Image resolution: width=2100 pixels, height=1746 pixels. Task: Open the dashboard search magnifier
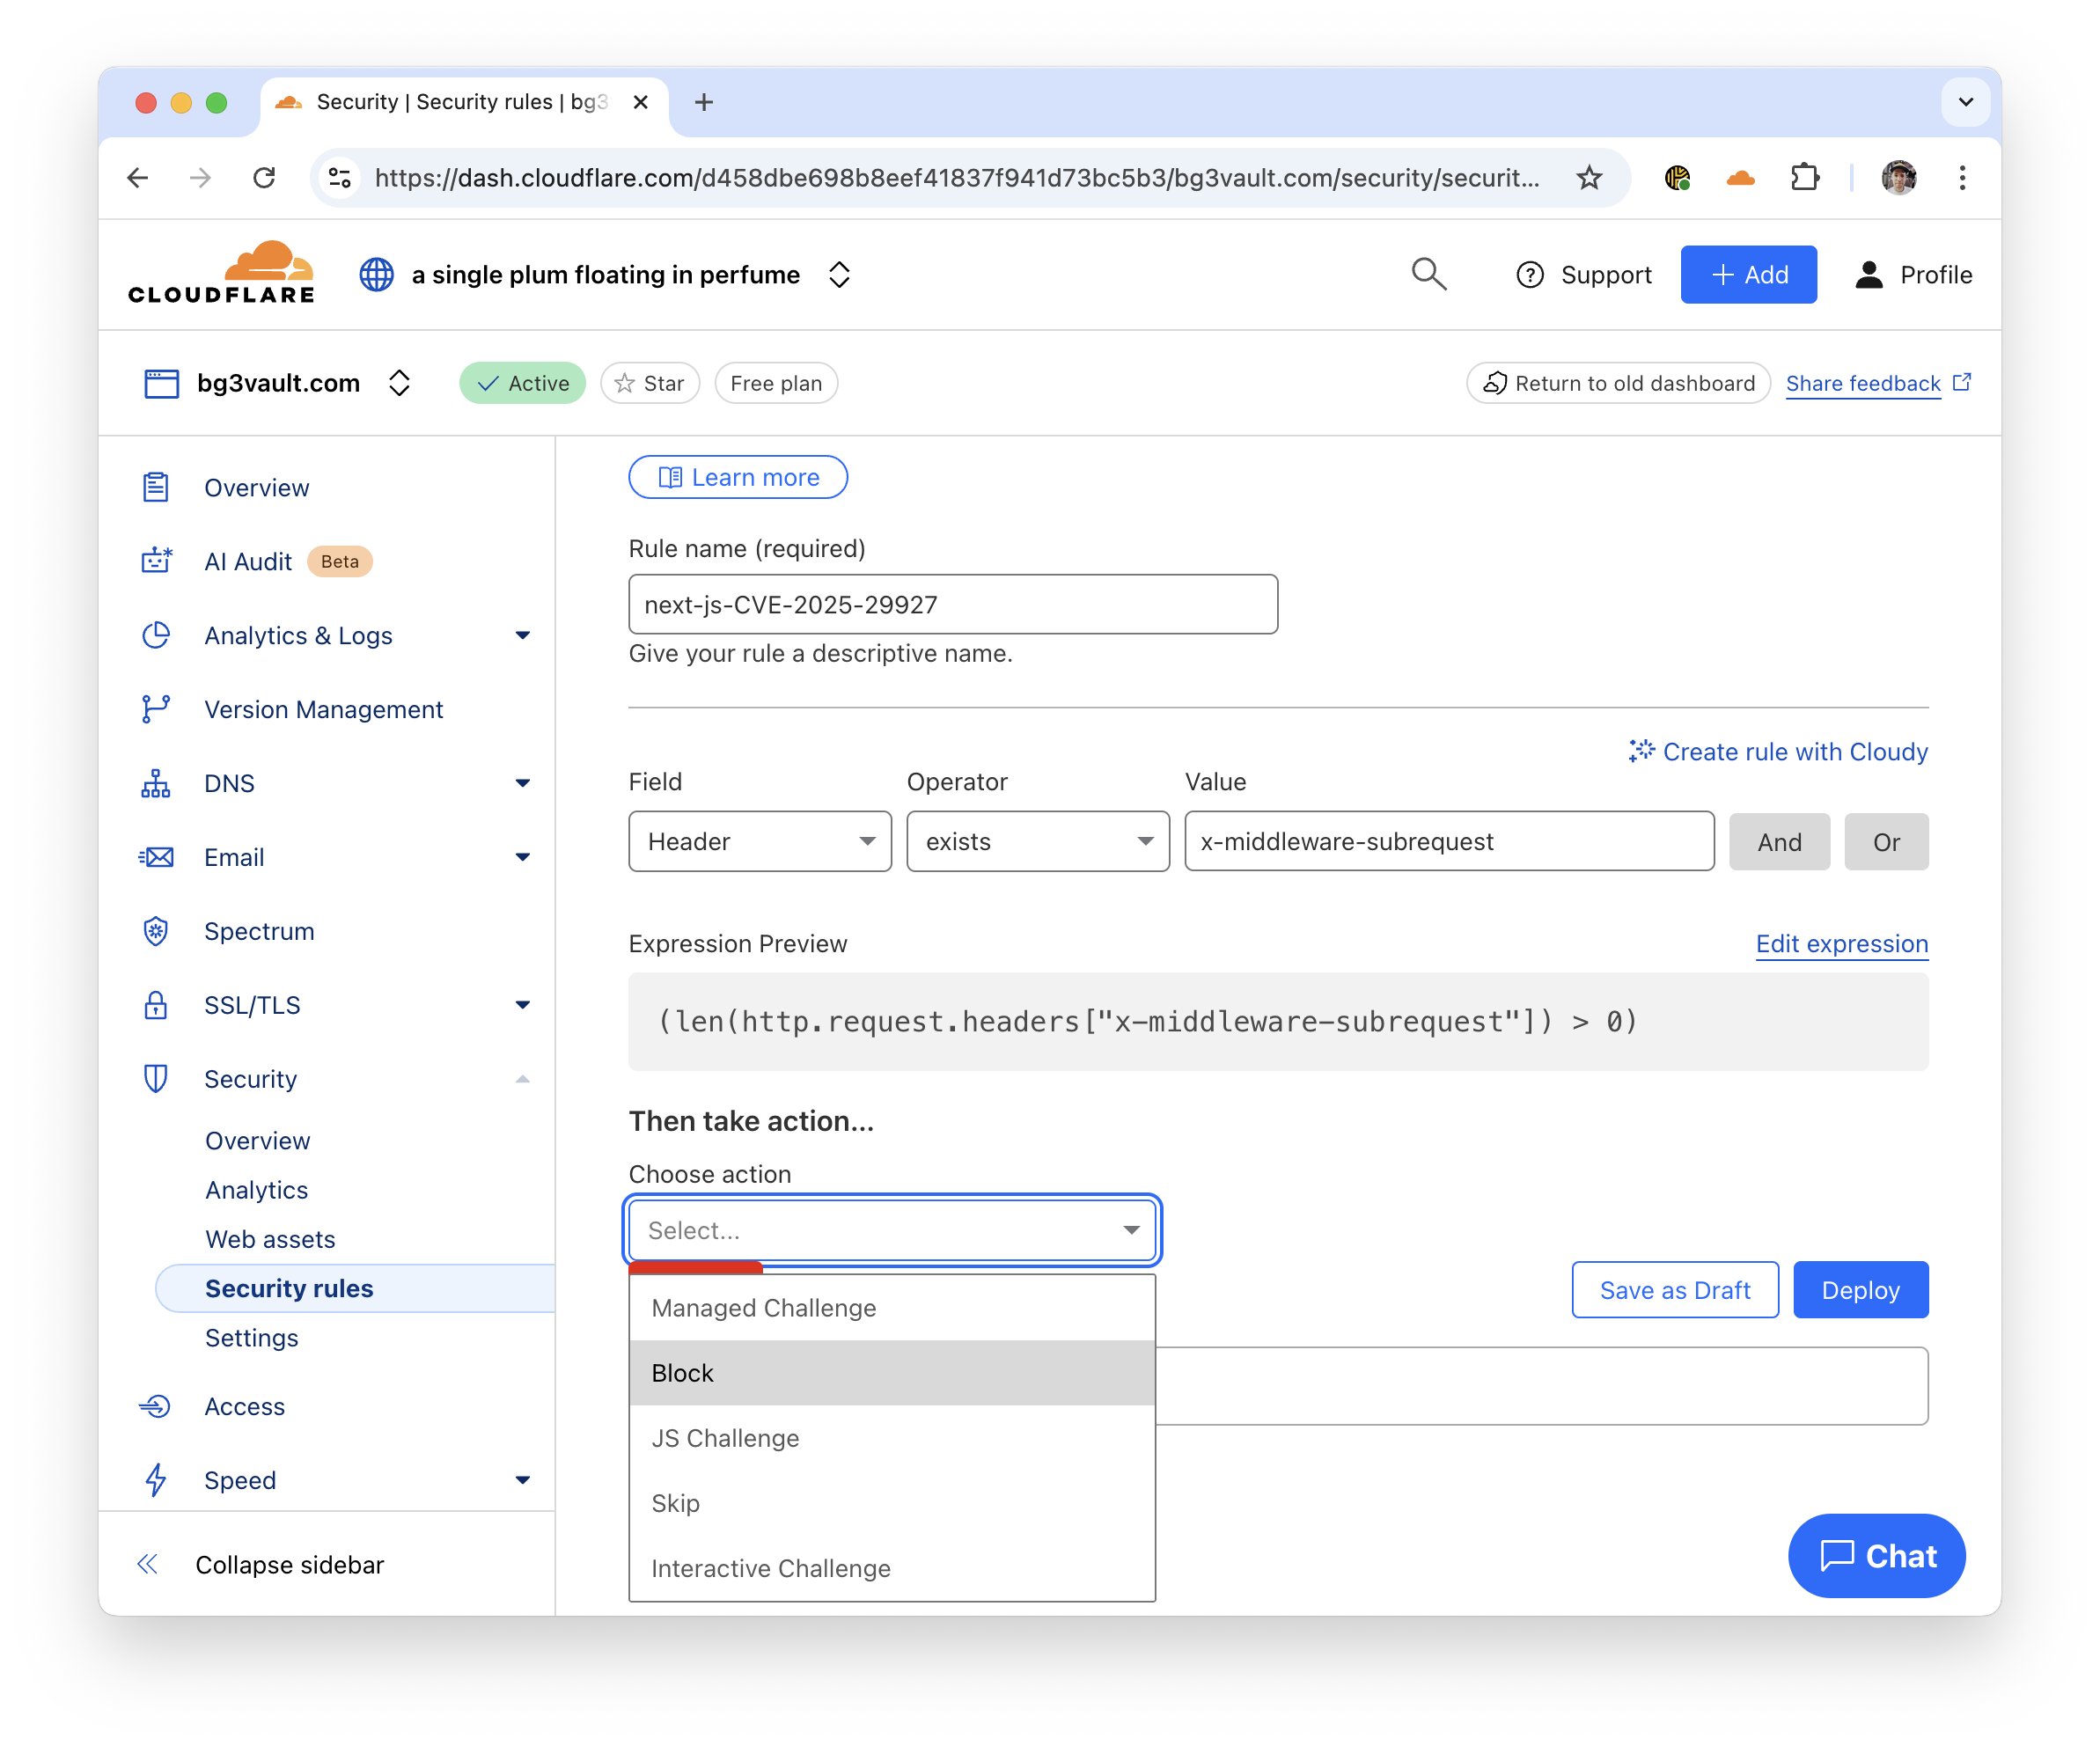1429,274
